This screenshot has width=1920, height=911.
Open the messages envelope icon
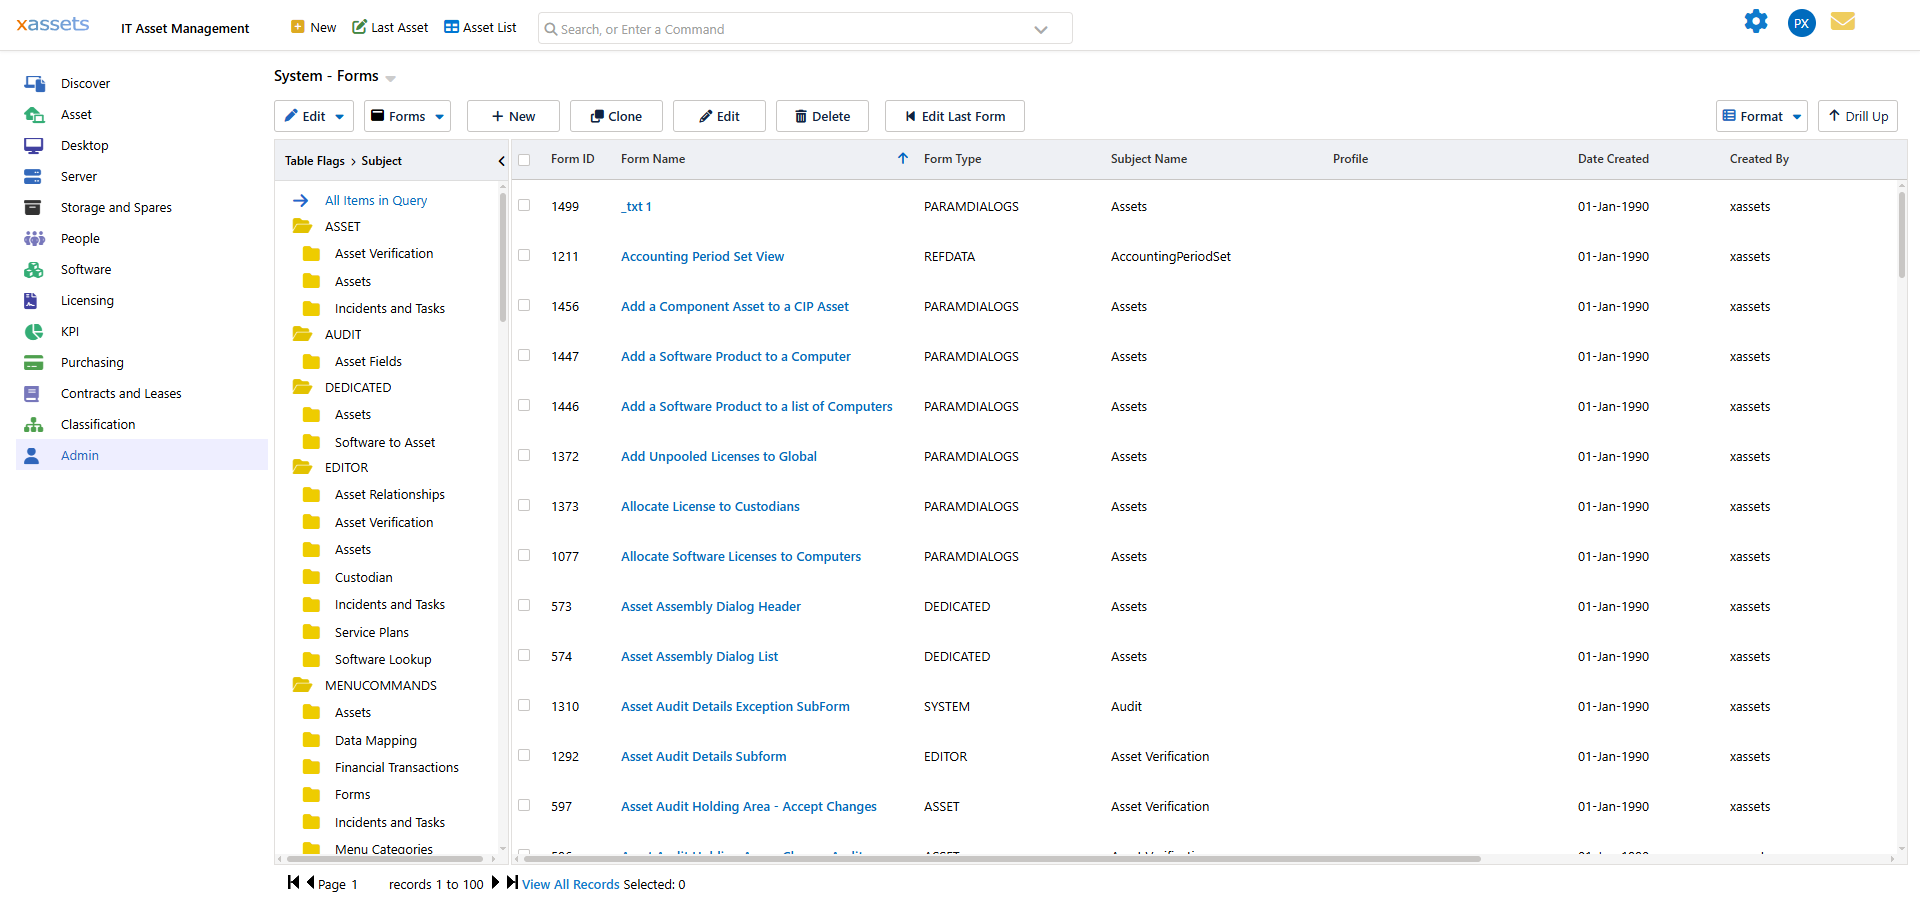point(1843,21)
